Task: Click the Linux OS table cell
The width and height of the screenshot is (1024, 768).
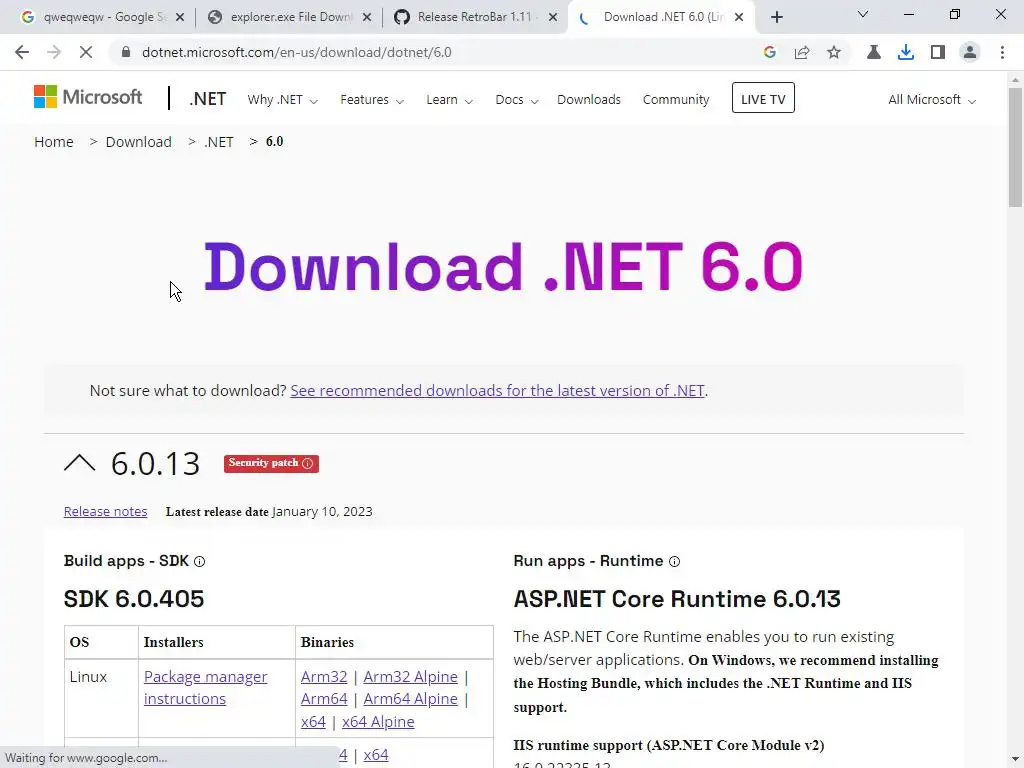Action: pyautogui.click(x=101, y=699)
